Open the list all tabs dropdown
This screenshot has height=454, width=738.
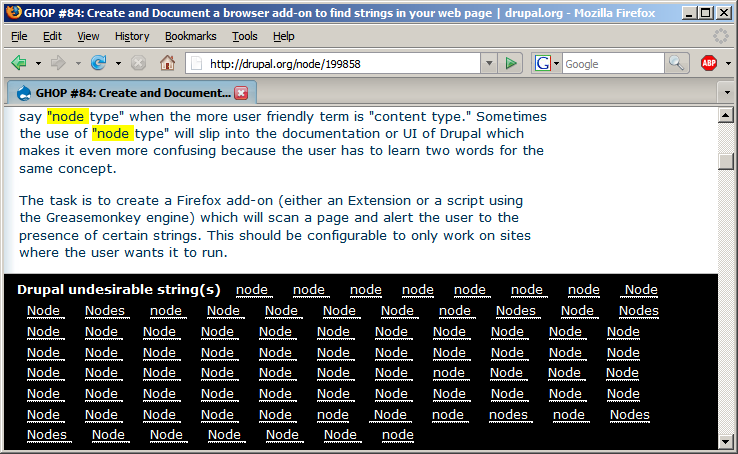[x=727, y=93]
